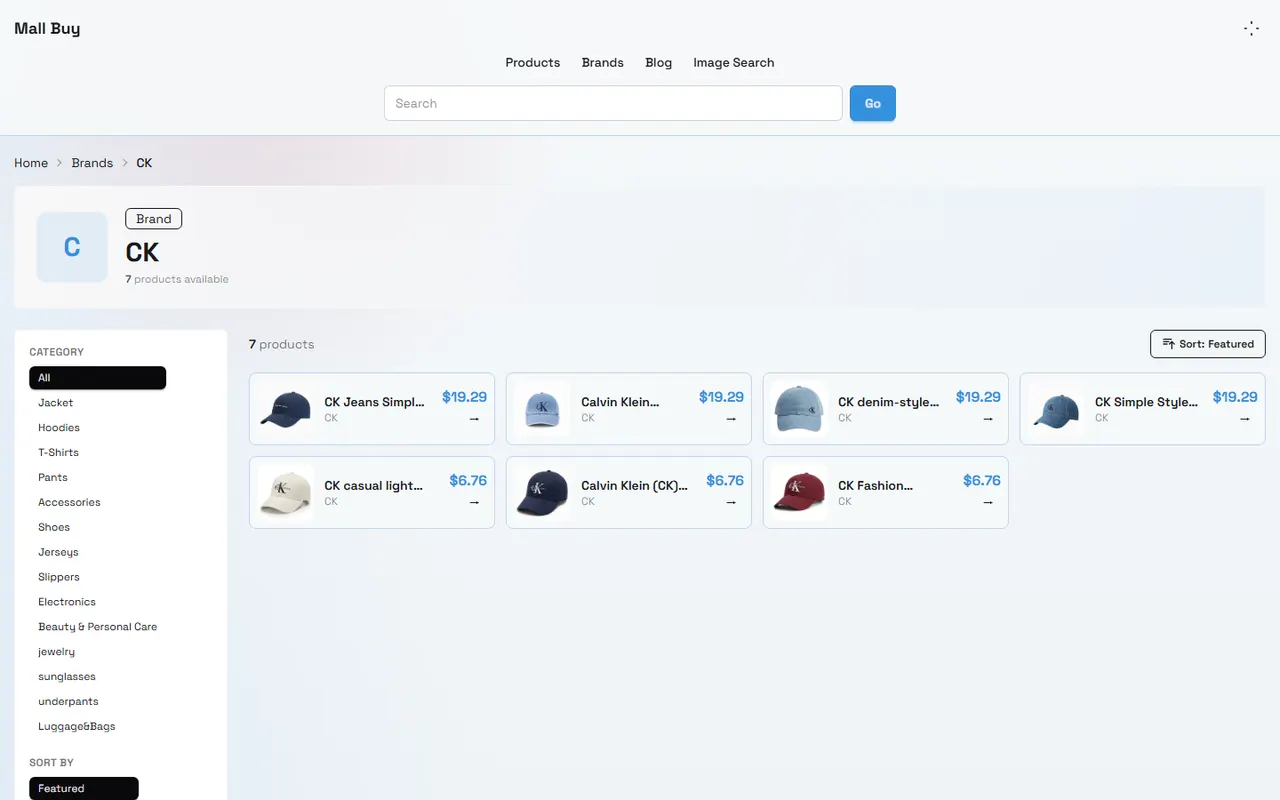Filter by Luggage&Bags category
This screenshot has height=800, width=1280.
(77, 728)
